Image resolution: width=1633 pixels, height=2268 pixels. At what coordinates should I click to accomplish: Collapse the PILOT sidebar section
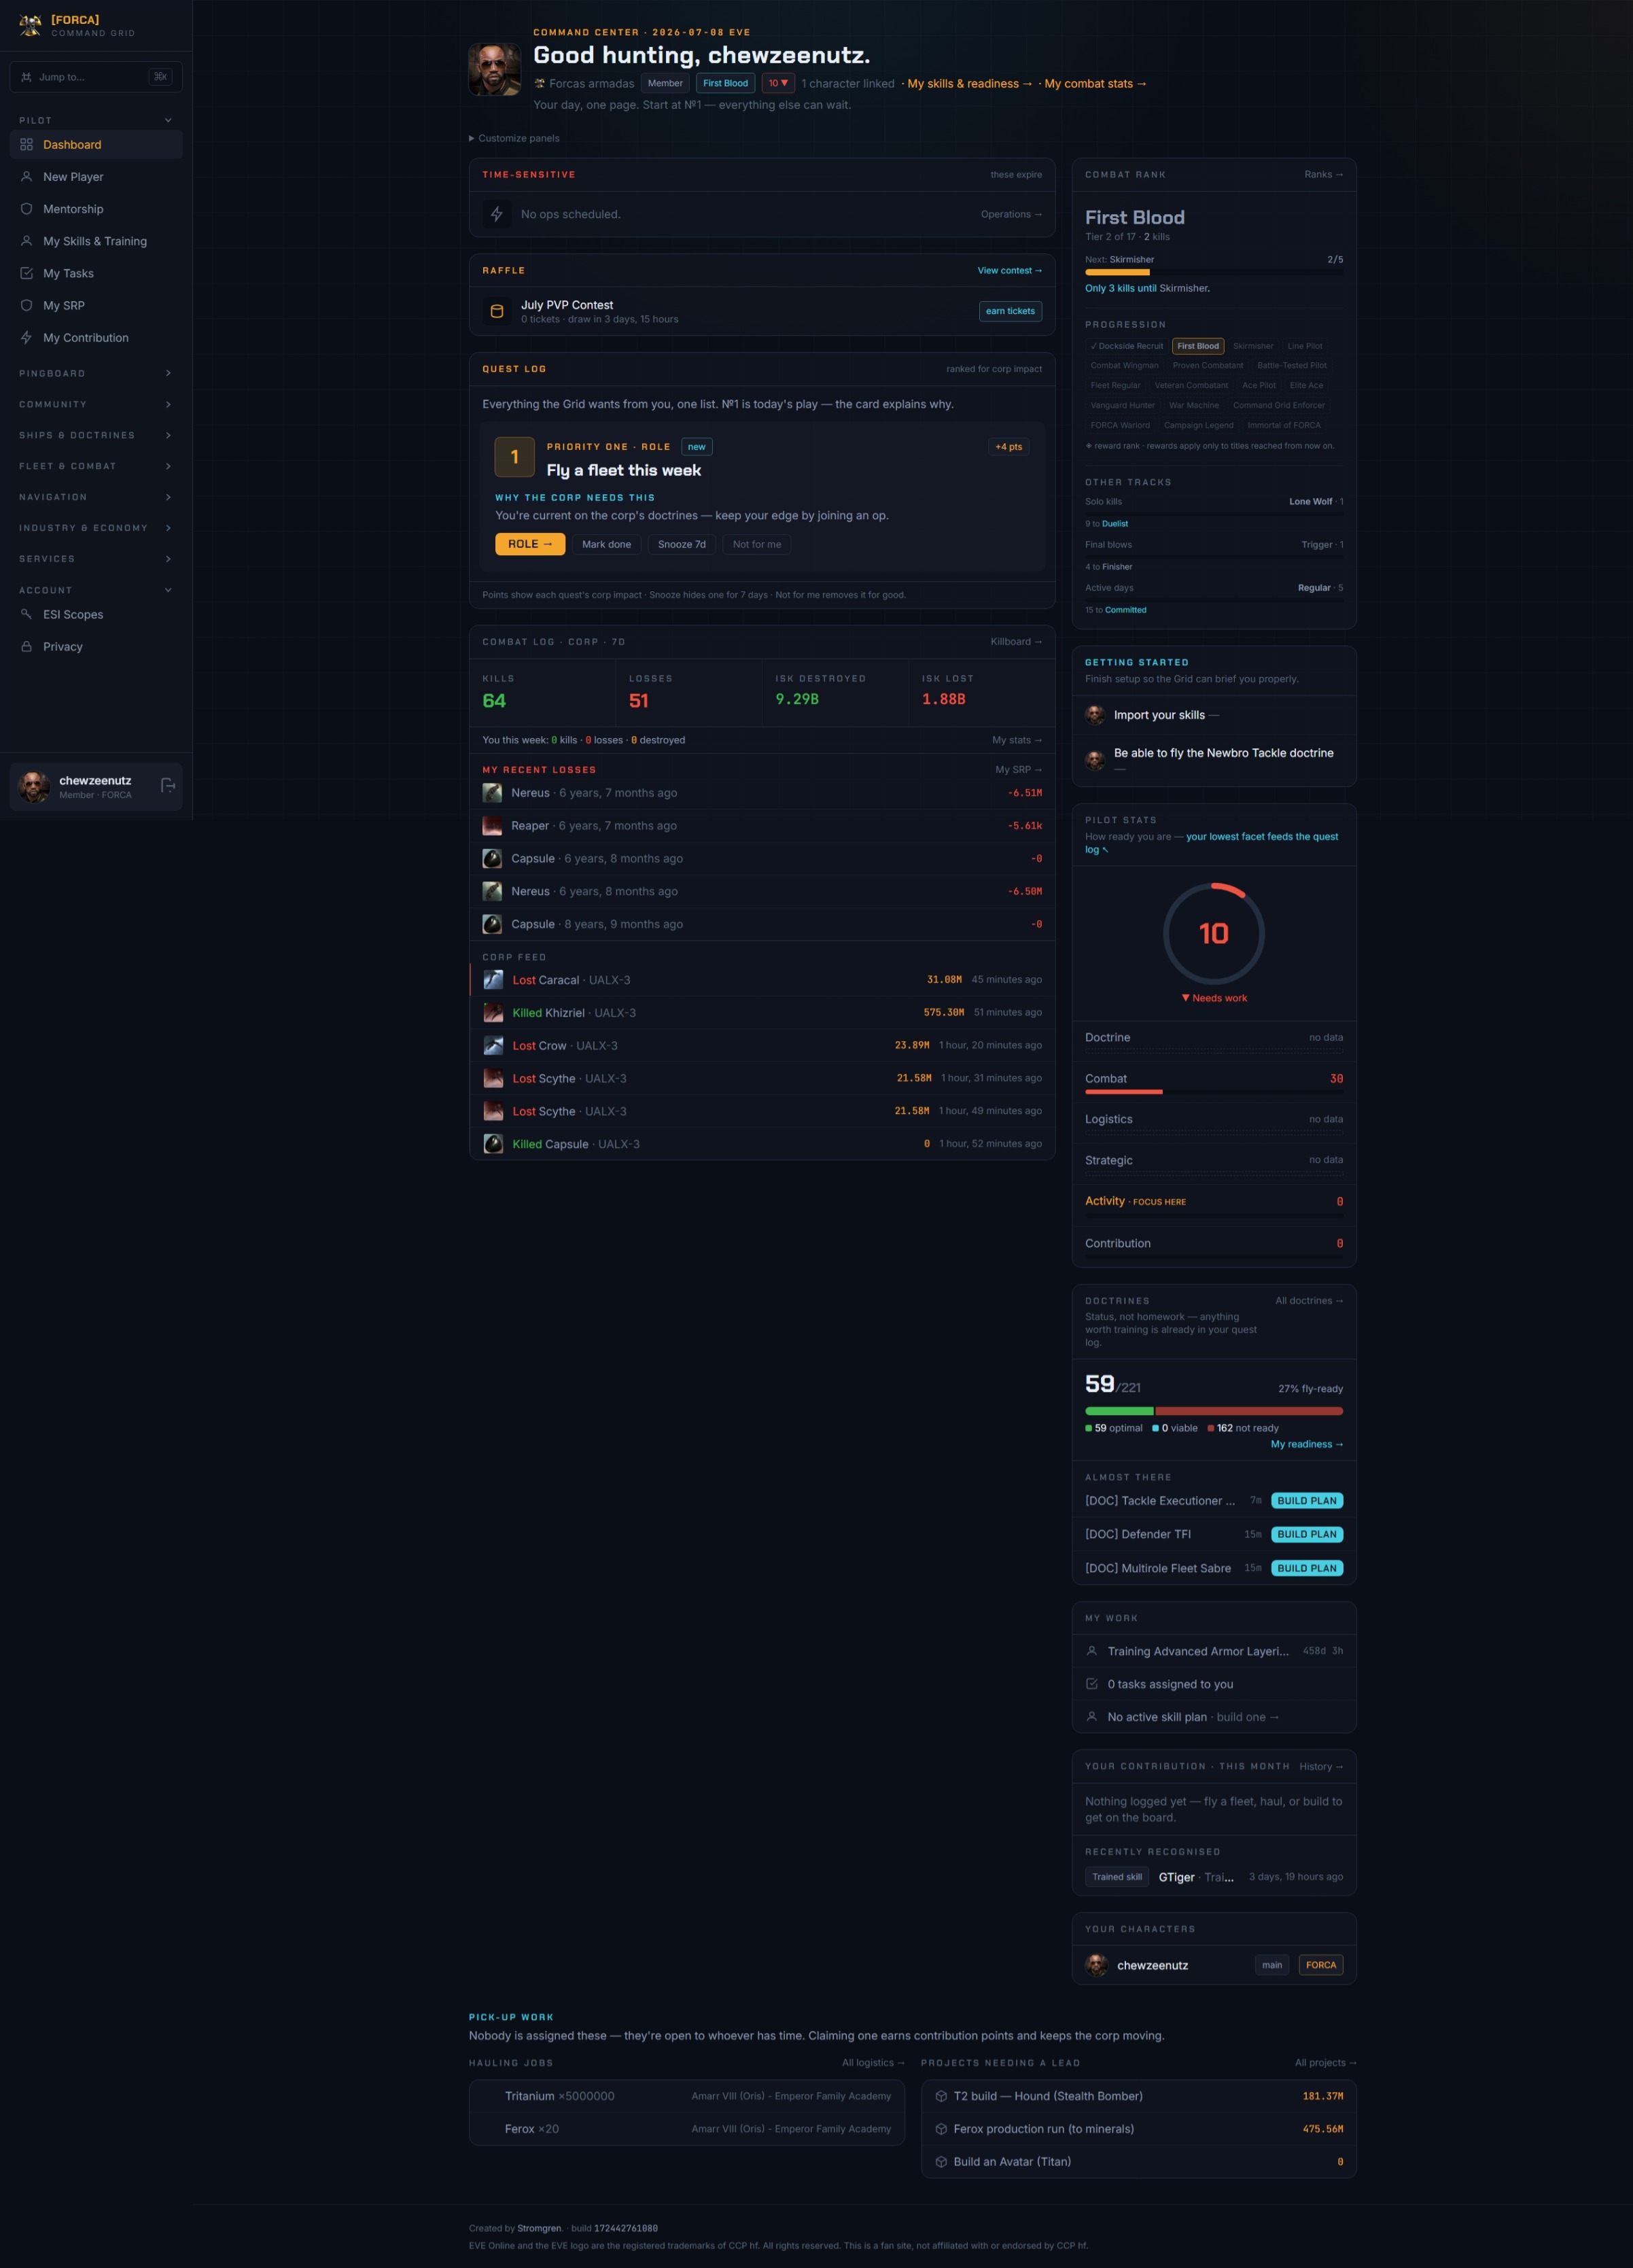[x=96, y=120]
